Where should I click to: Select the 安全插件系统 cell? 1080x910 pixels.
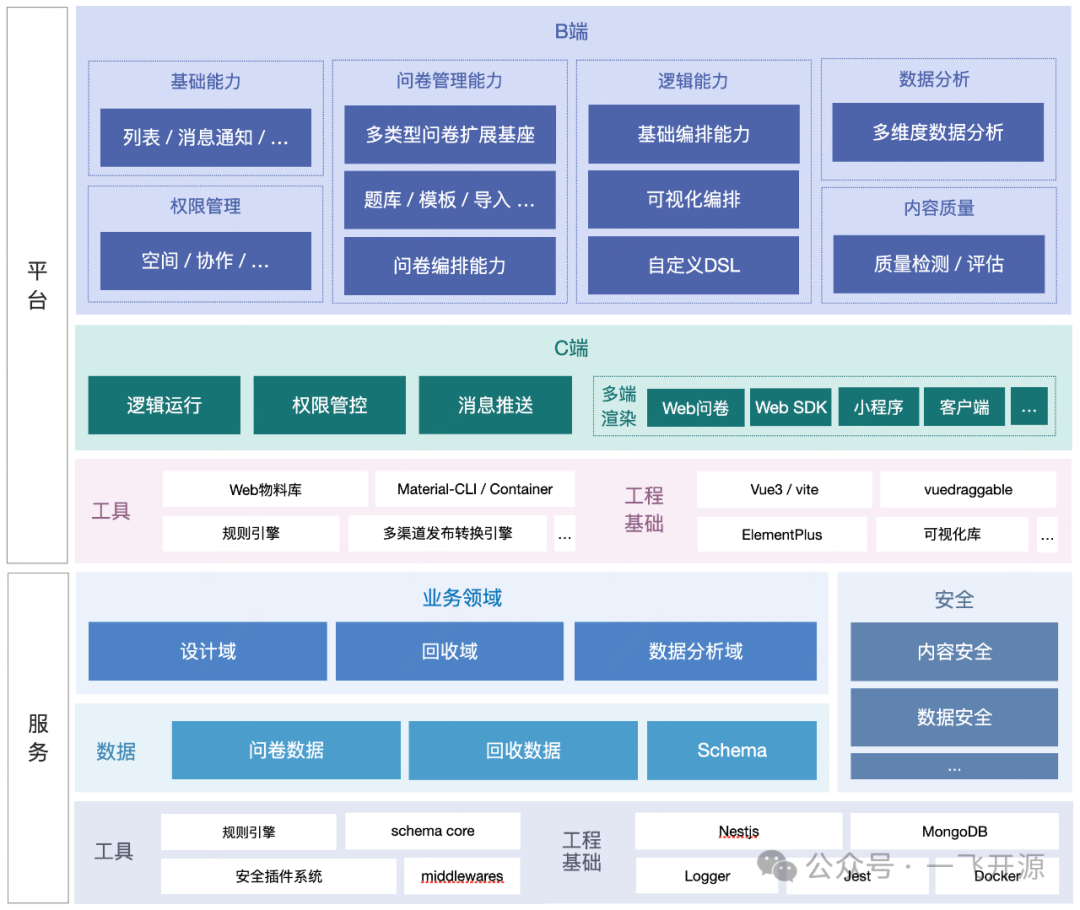click(x=279, y=876)
